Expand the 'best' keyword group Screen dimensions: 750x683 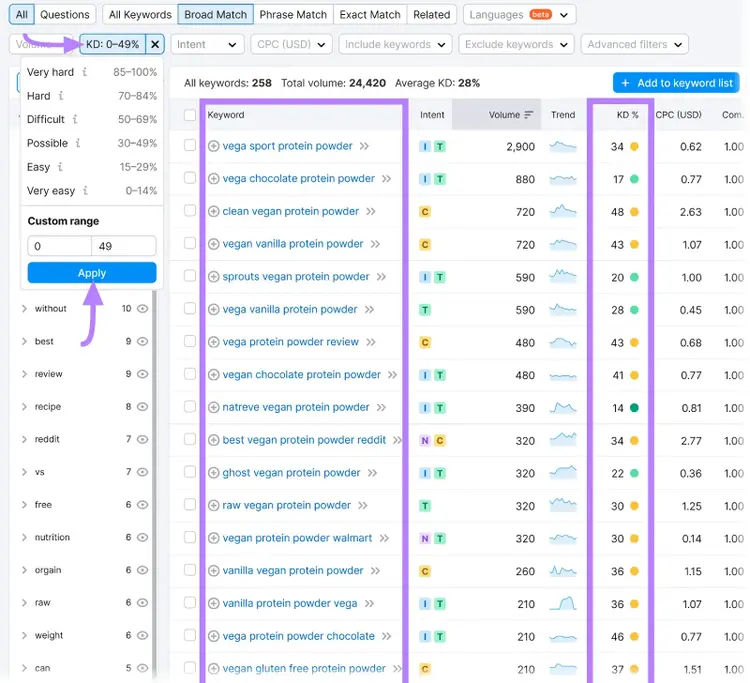pyautogui.click(x=24, y=342)
